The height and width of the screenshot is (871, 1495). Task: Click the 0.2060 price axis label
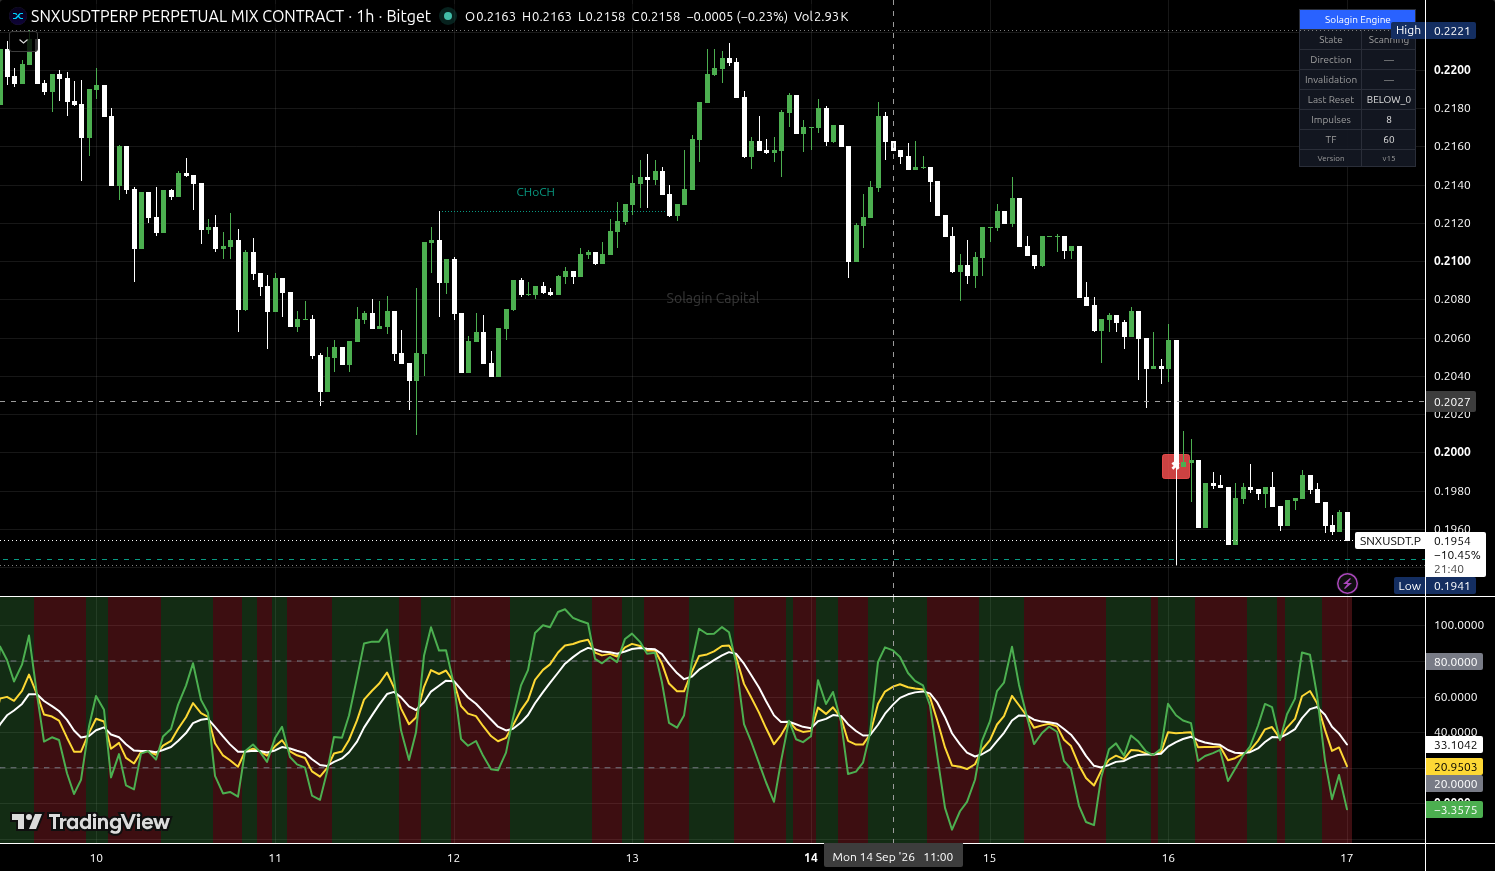point(1452,338)
